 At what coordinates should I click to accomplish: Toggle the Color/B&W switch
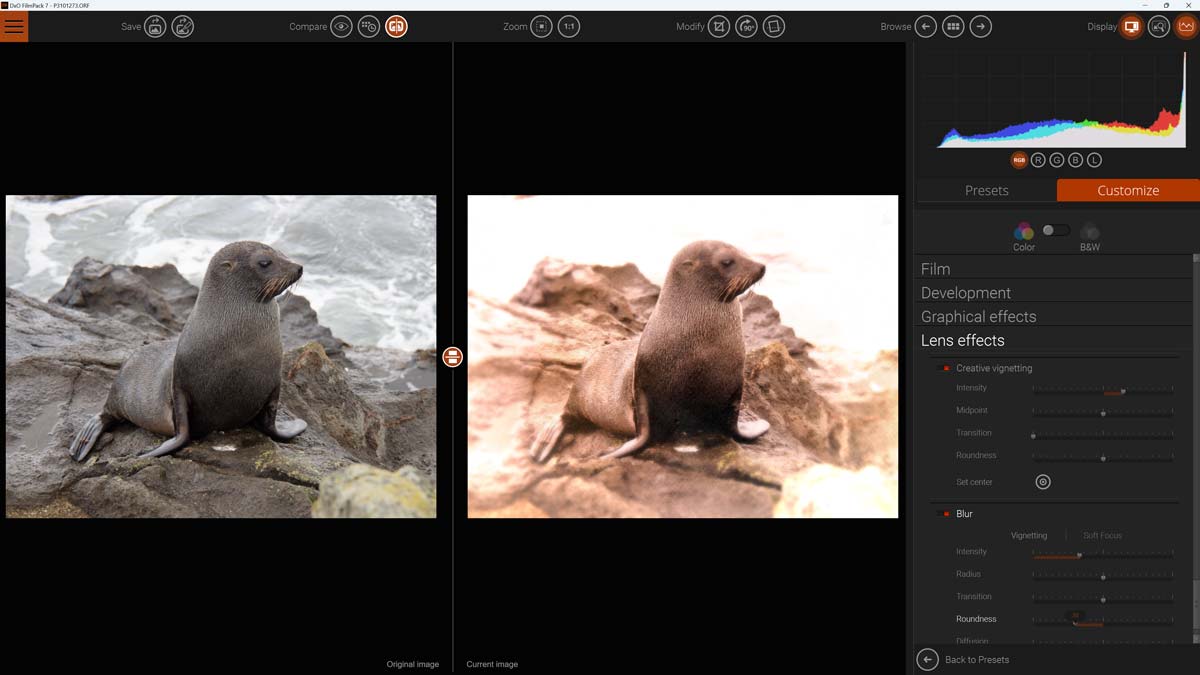1054,230
